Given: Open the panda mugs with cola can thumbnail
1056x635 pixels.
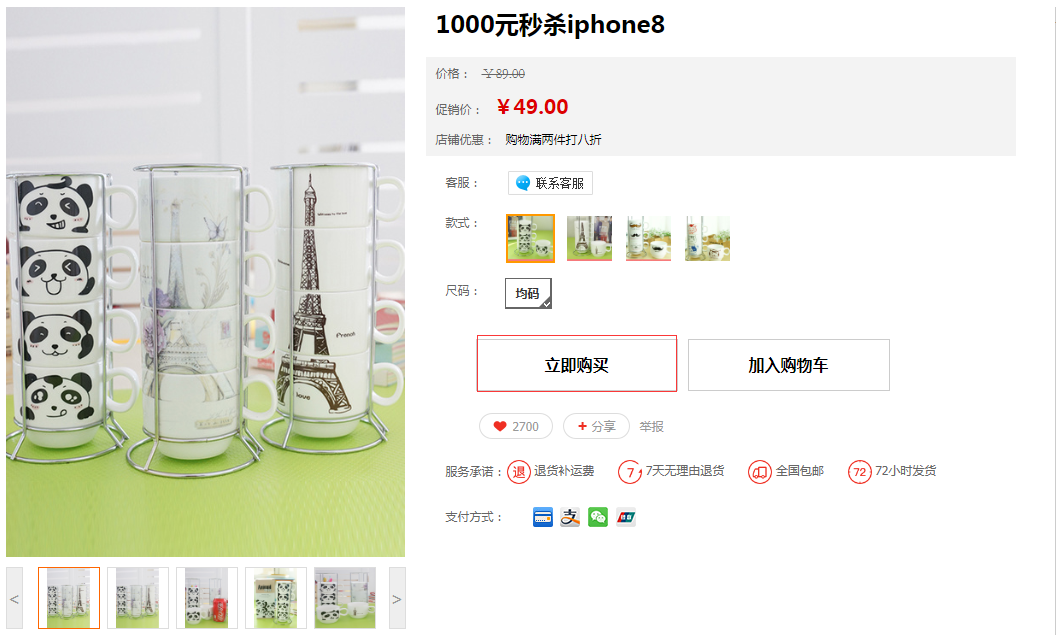Looking at the screenshot, I should tap(207, 598).
